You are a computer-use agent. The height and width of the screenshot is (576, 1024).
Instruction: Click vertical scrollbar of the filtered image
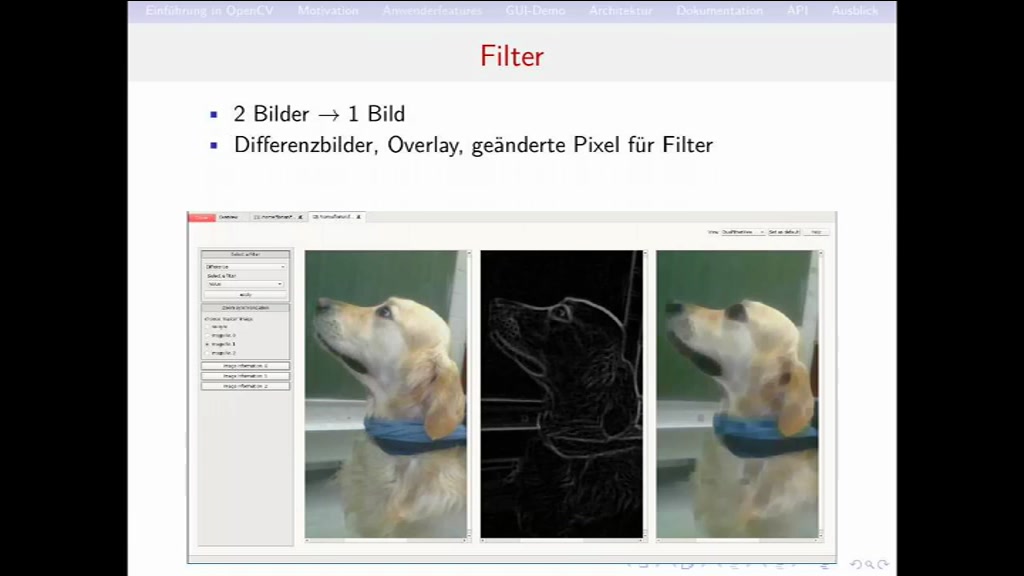(820, 394)
